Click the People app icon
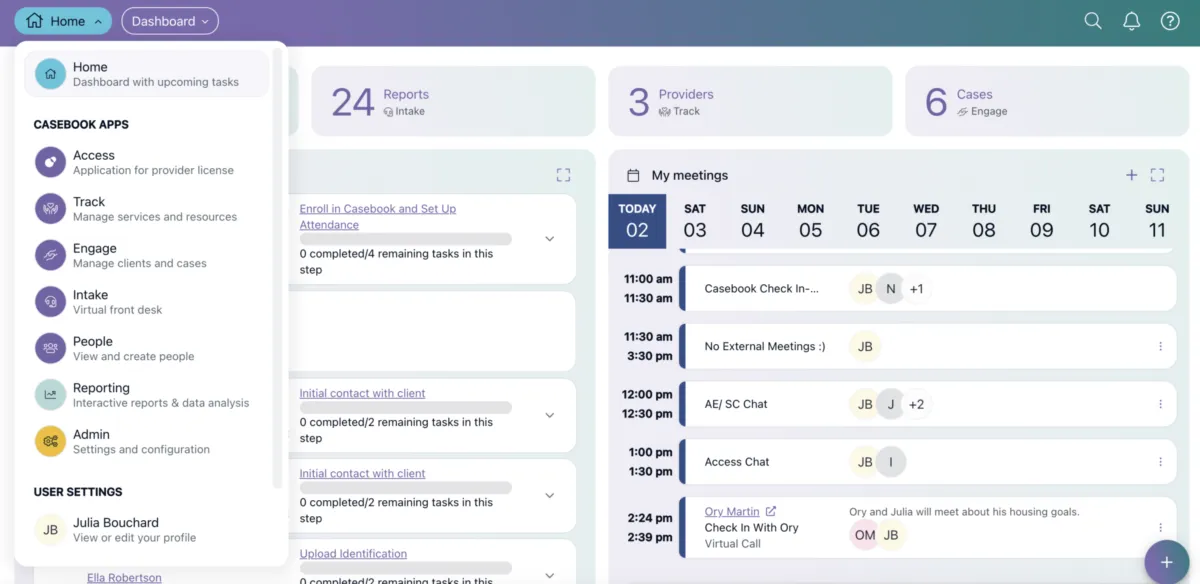The width and height of the screenshot is (1200, 584). [x=50, y=348]
